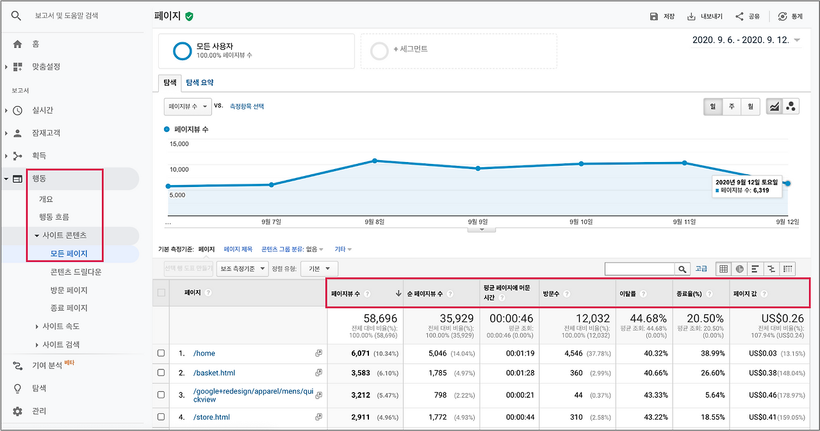
Task: Open 관리 admin gear in sidebar
Action: point(18,411)
